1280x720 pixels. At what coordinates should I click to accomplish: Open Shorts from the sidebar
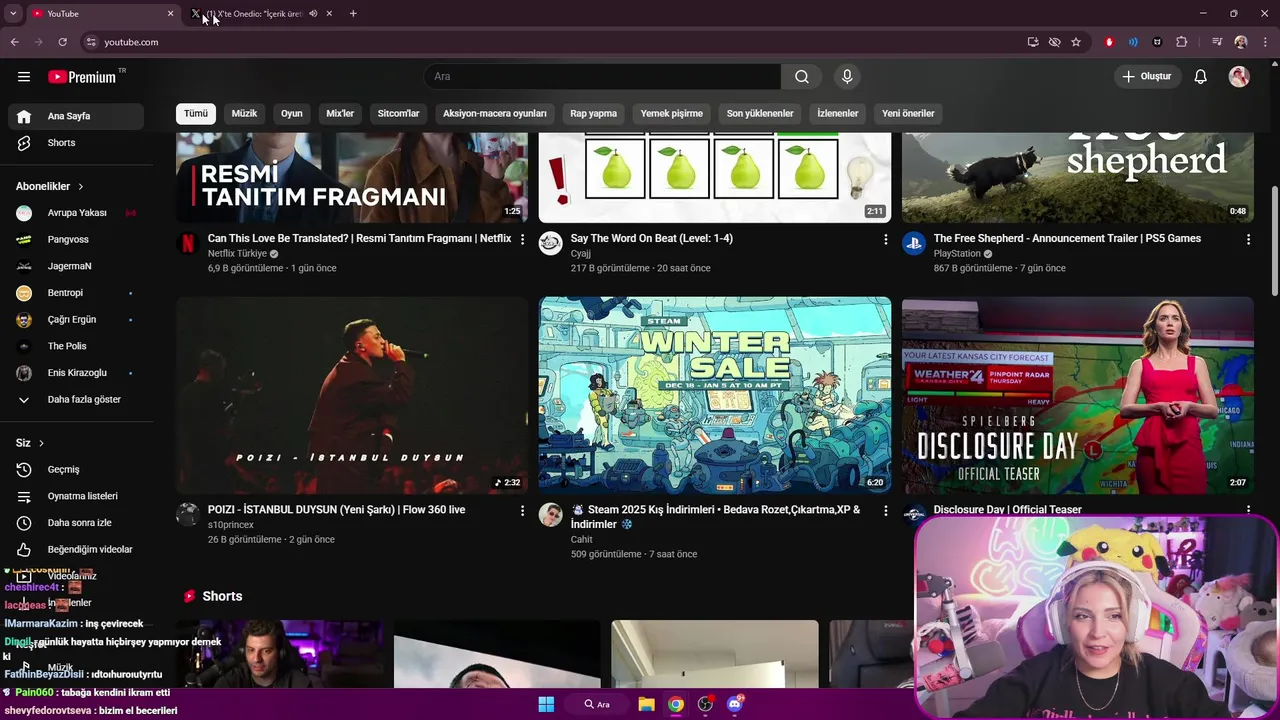76,143
